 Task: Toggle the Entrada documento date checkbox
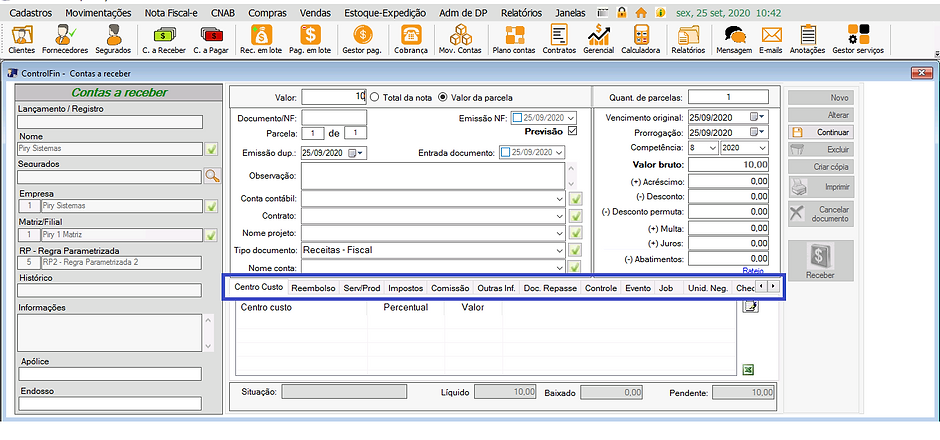505,152
